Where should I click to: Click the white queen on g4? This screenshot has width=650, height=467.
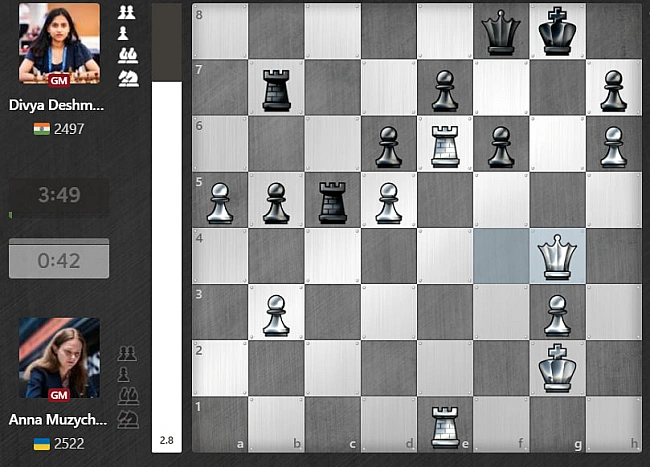557,256
